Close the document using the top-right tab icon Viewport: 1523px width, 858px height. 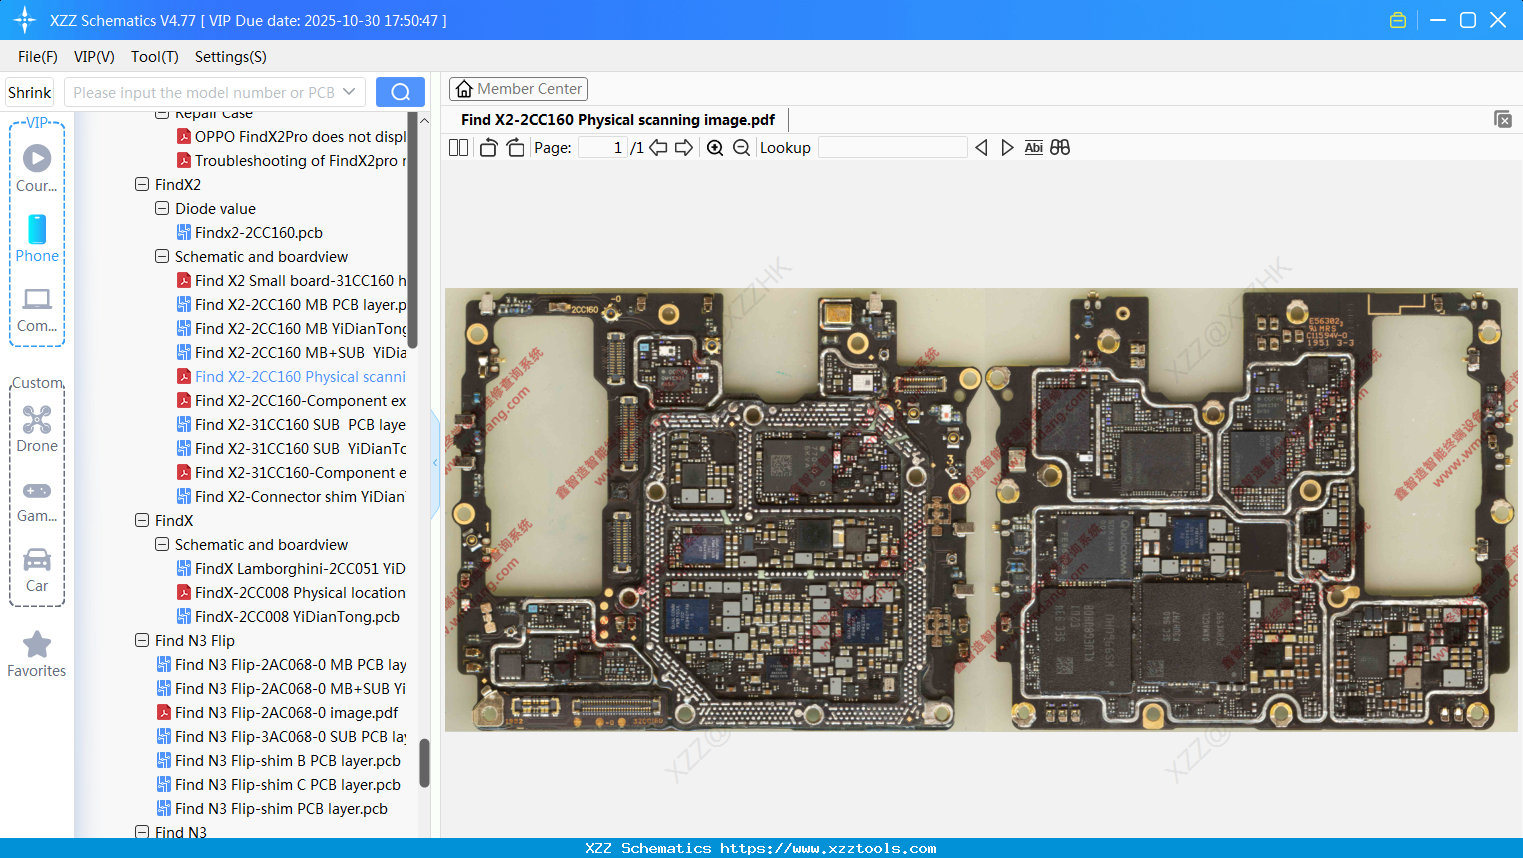[x=1503, y=119]
